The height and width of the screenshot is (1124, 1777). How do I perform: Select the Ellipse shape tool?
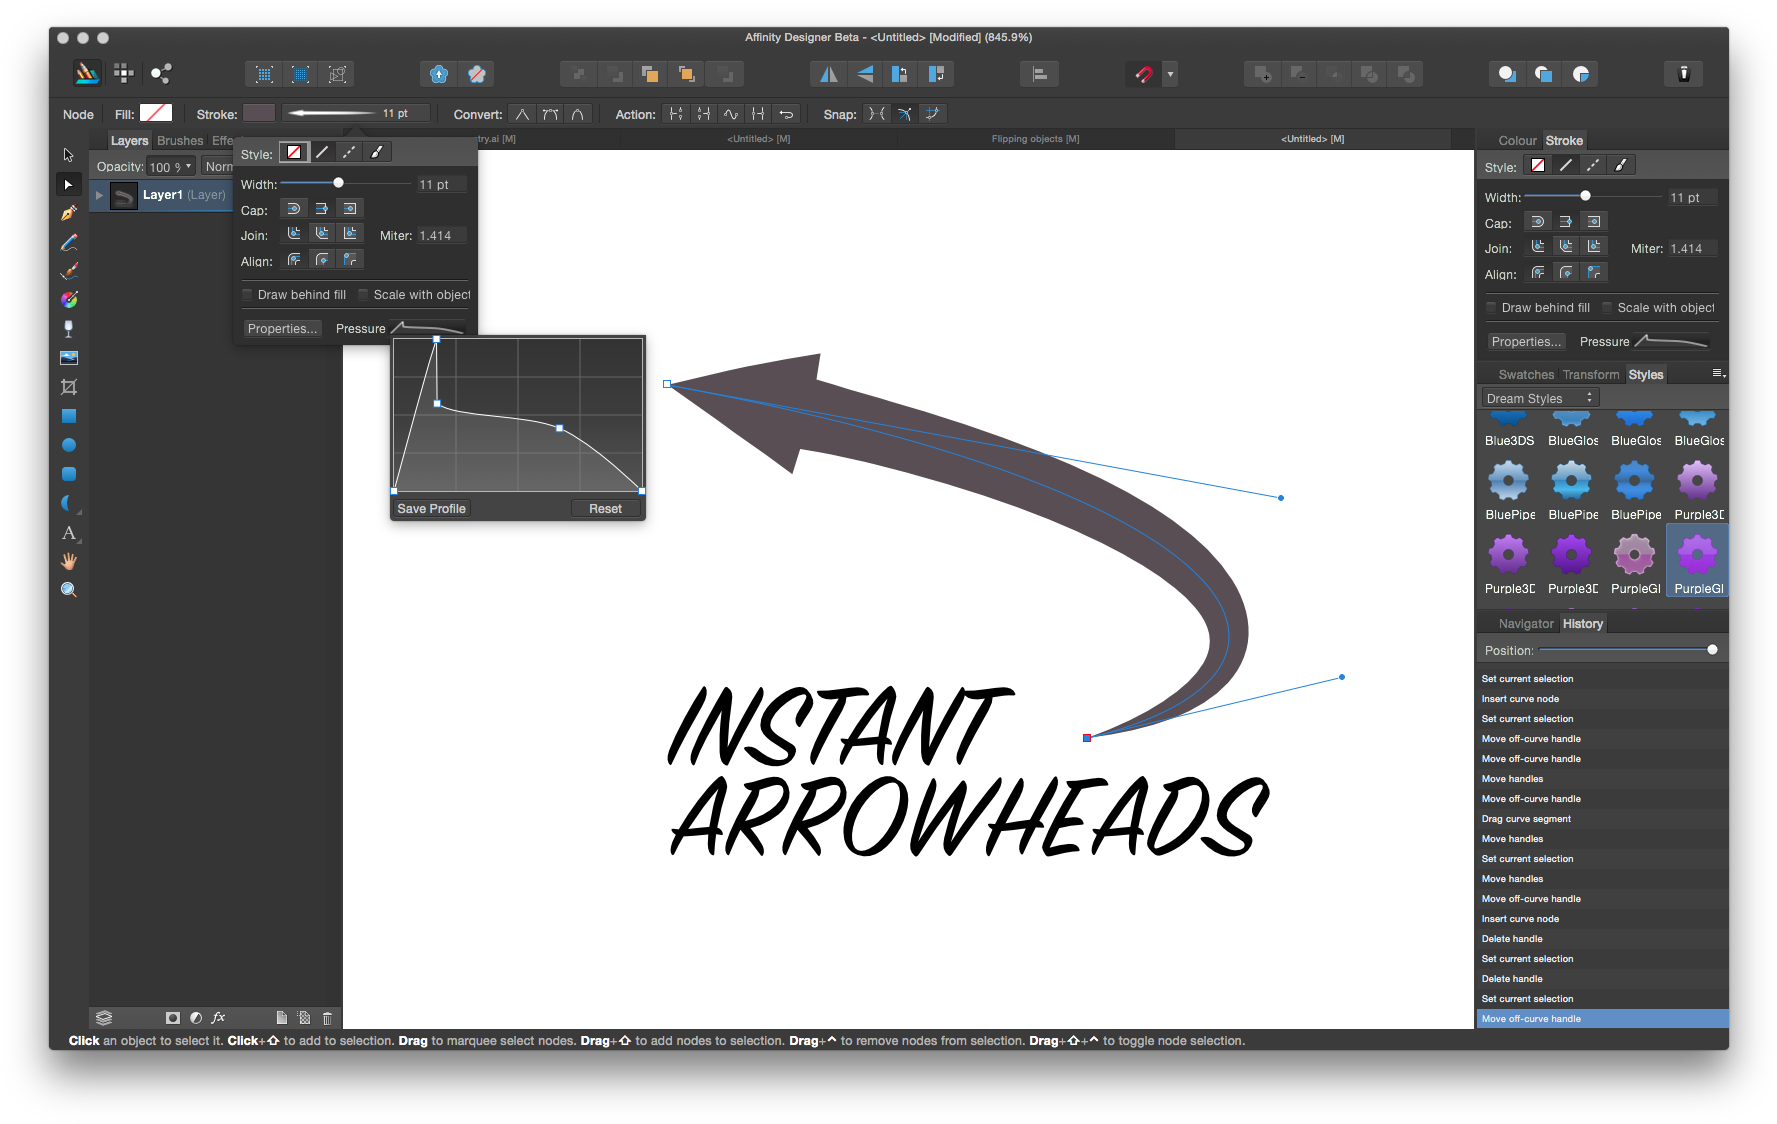(68, 445)
